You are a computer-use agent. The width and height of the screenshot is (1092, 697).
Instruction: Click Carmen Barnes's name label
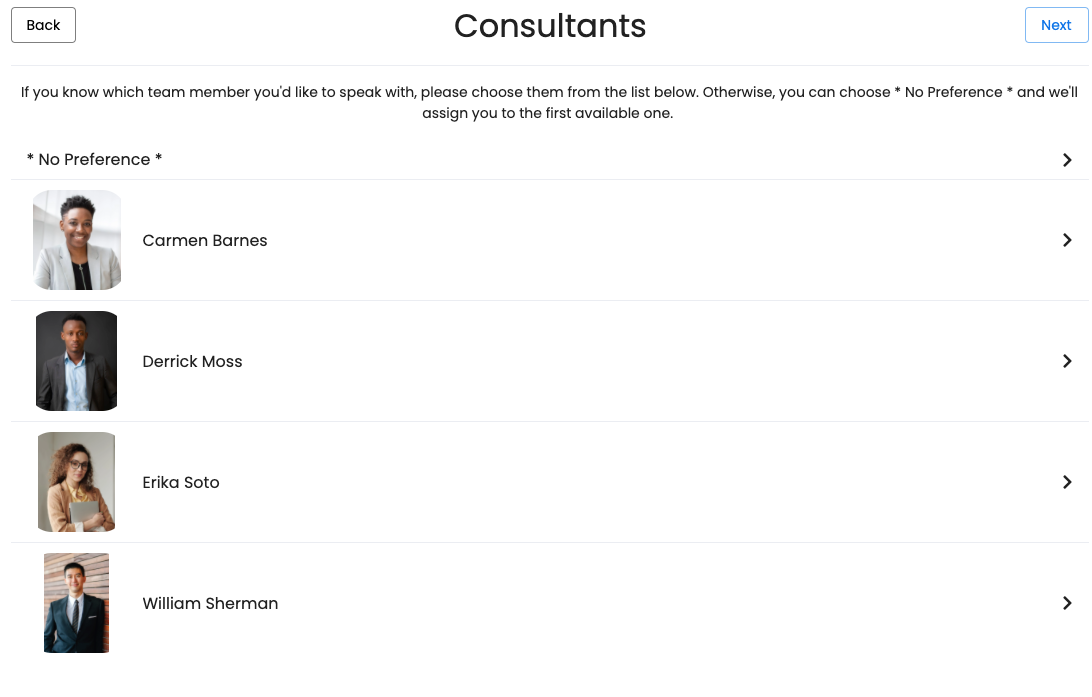point(204,240)
